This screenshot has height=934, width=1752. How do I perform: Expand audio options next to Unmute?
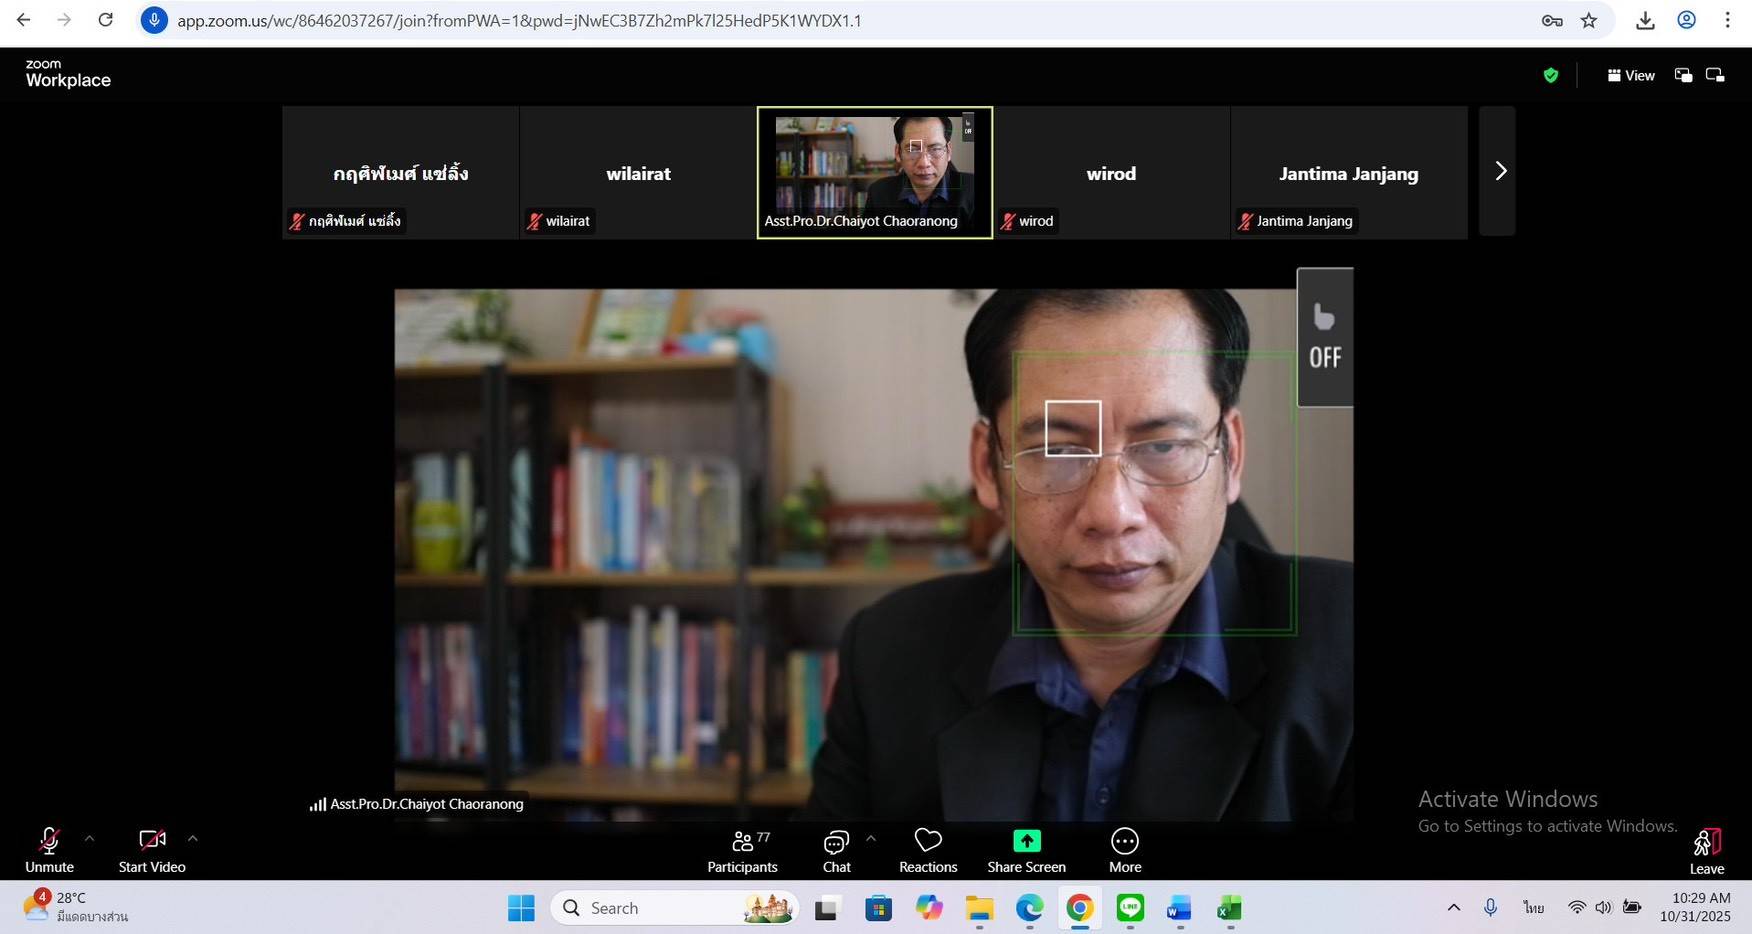click(89, 838)
